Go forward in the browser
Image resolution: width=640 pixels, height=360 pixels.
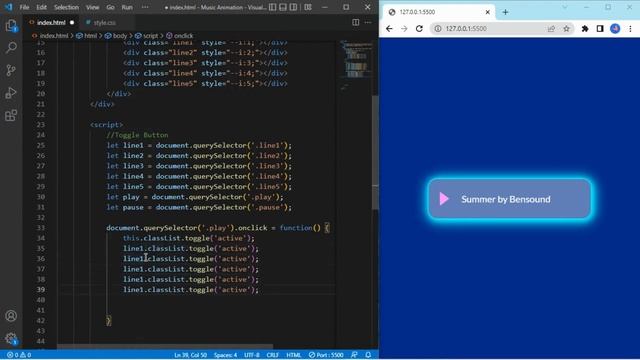pos(404,29)
